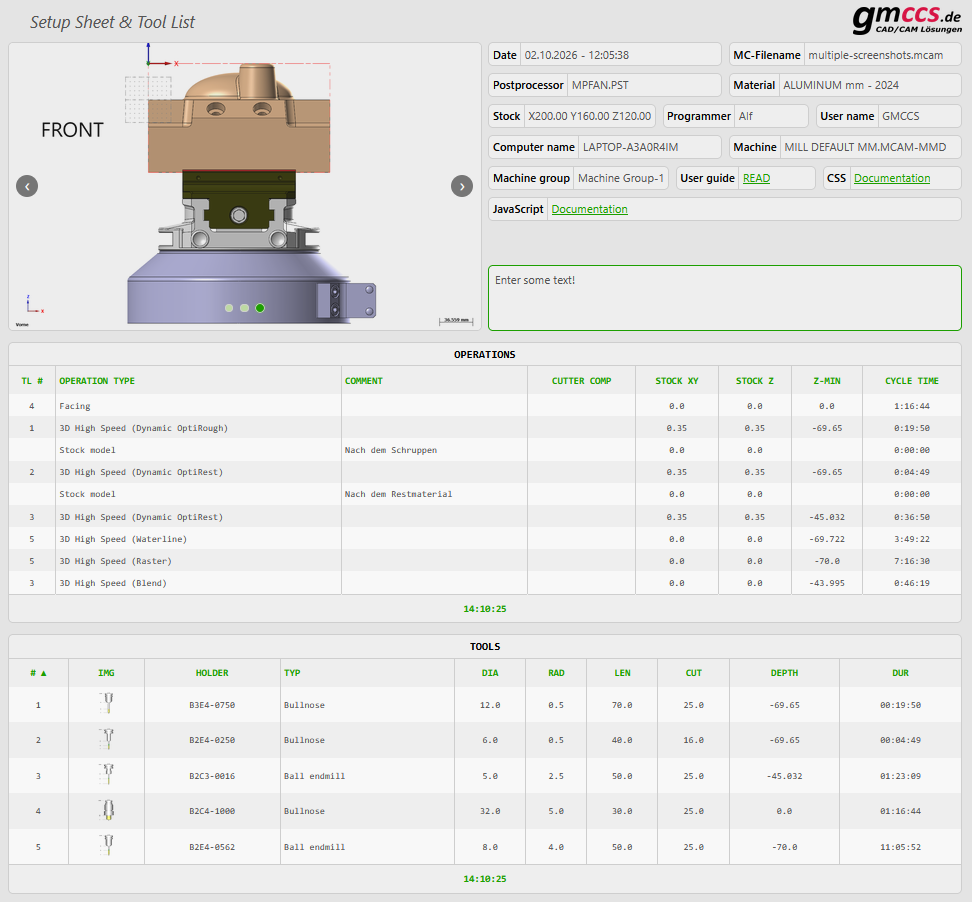The height and width of the screenshot is (902, 972).
Task: Click holder B3E4-0750
Action: (x=212, y=705)
